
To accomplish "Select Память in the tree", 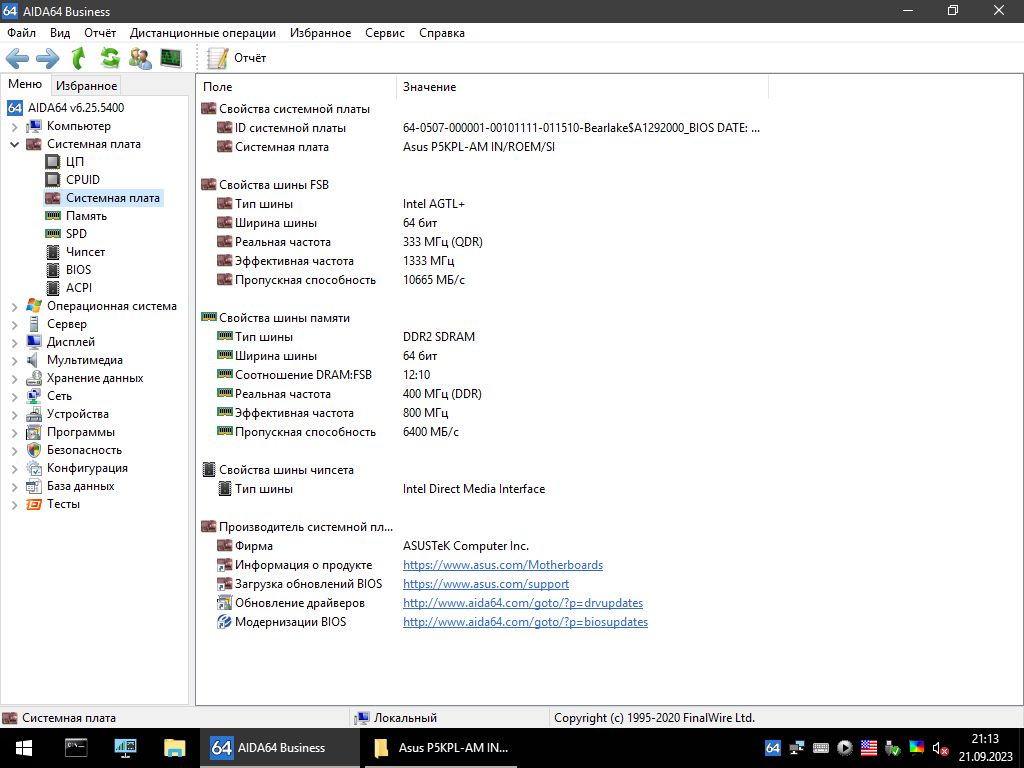I will coord(86,216).
